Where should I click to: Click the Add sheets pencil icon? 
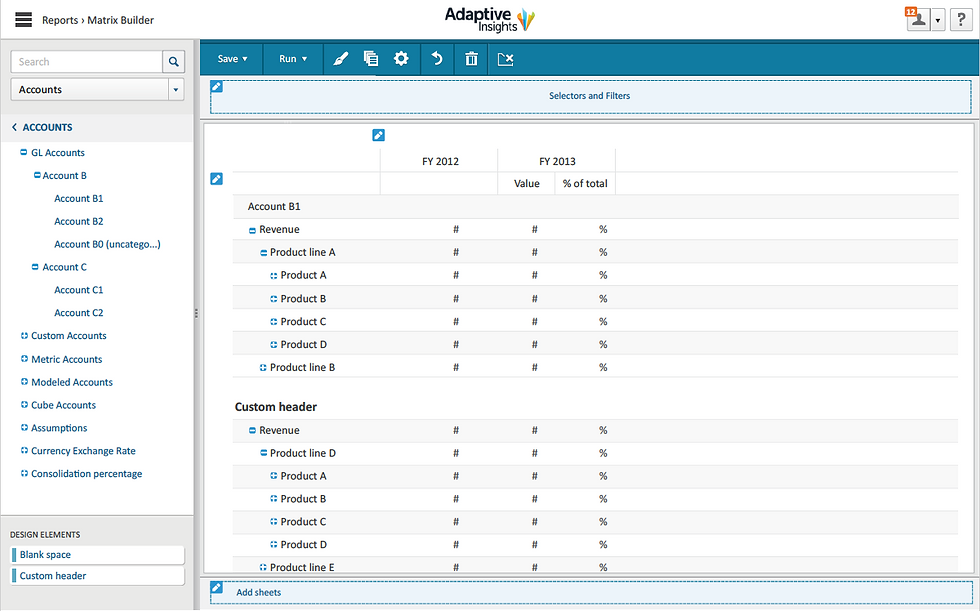(x=216, y=587)
